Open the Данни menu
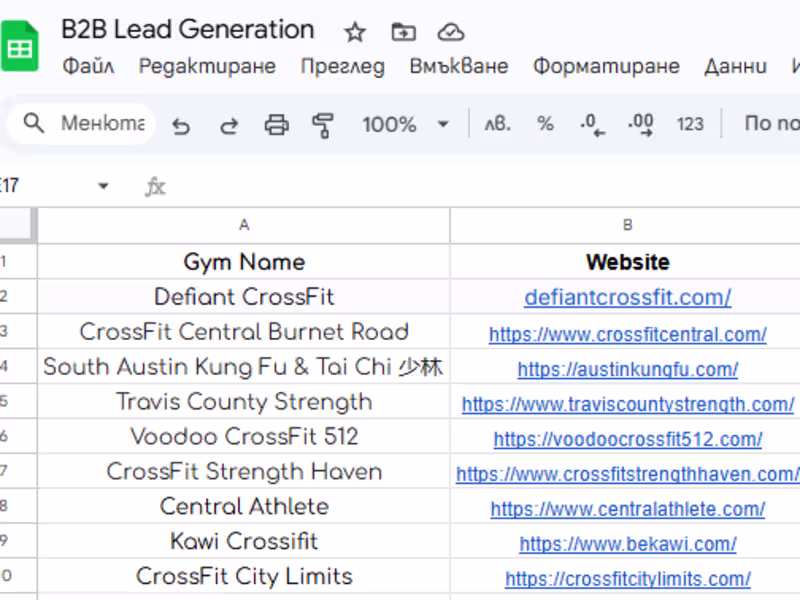Image resolution: width=800 pixels, height=600 pixels. [736, 66]
